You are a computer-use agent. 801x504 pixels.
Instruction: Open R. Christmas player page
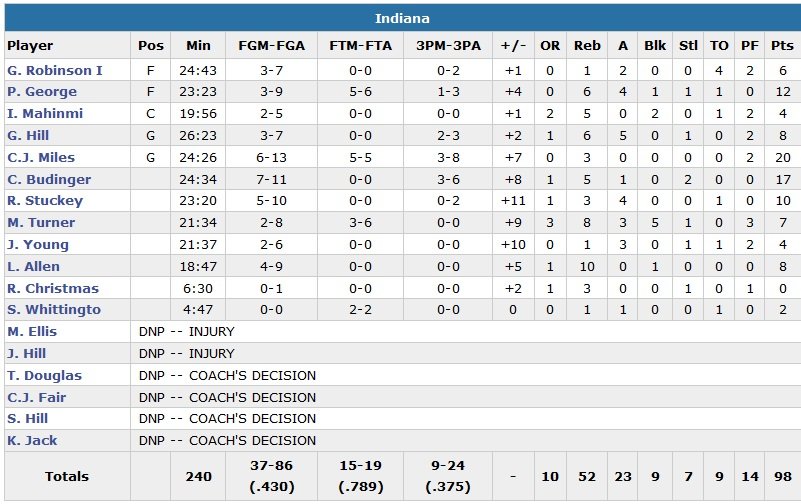coord(50,288)
